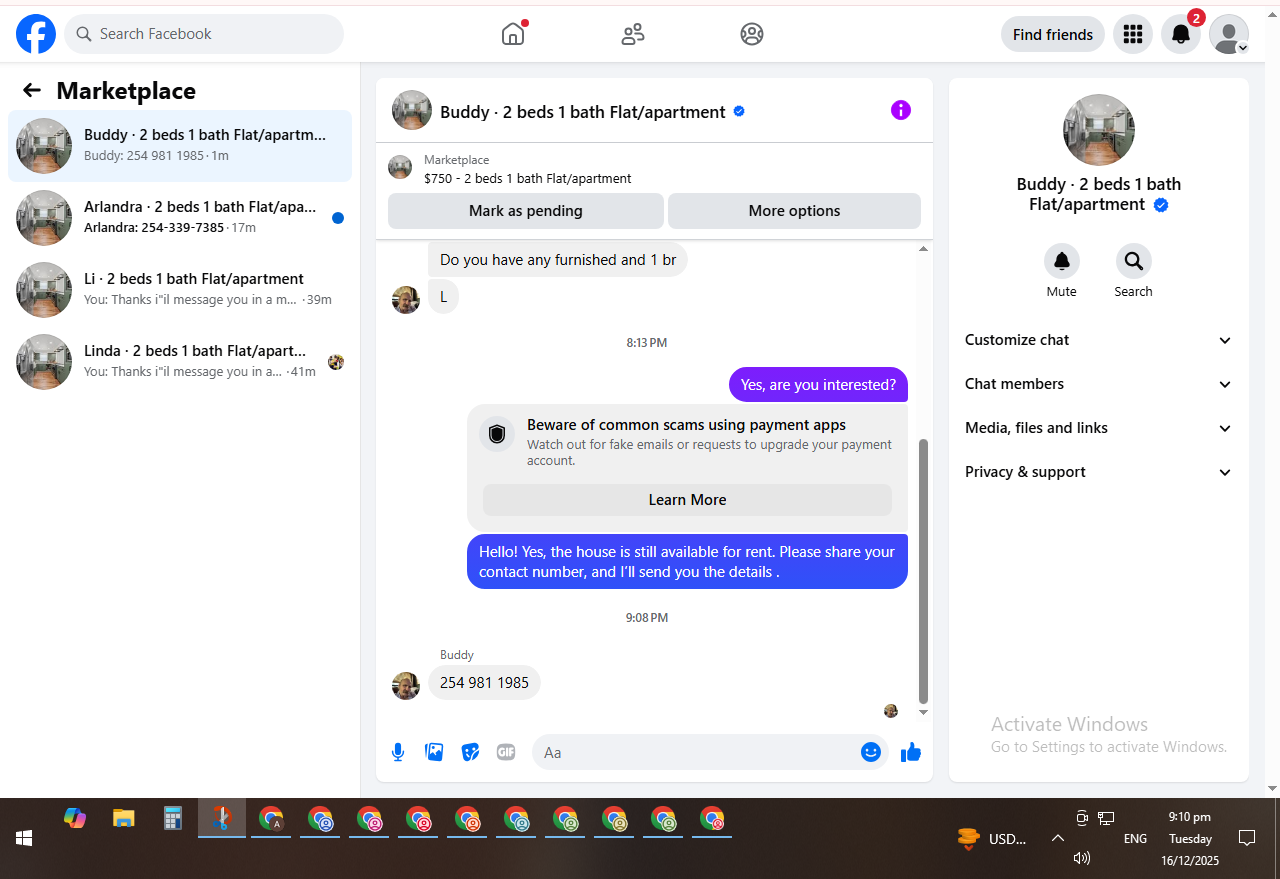
Task: Open More options for the listing
Action: 794,211
